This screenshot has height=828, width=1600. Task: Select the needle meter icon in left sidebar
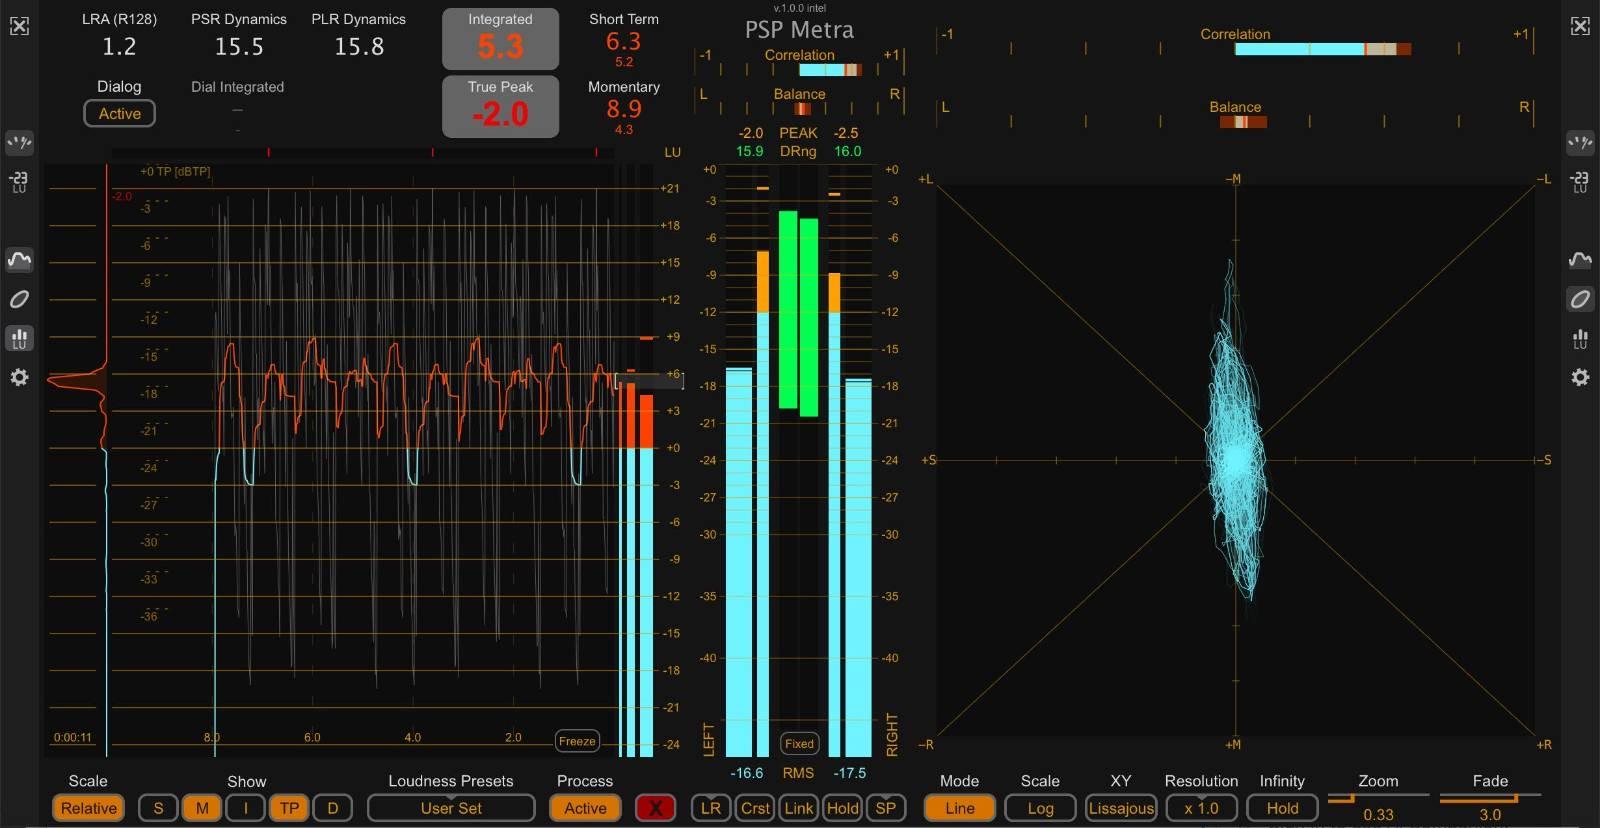19,143
